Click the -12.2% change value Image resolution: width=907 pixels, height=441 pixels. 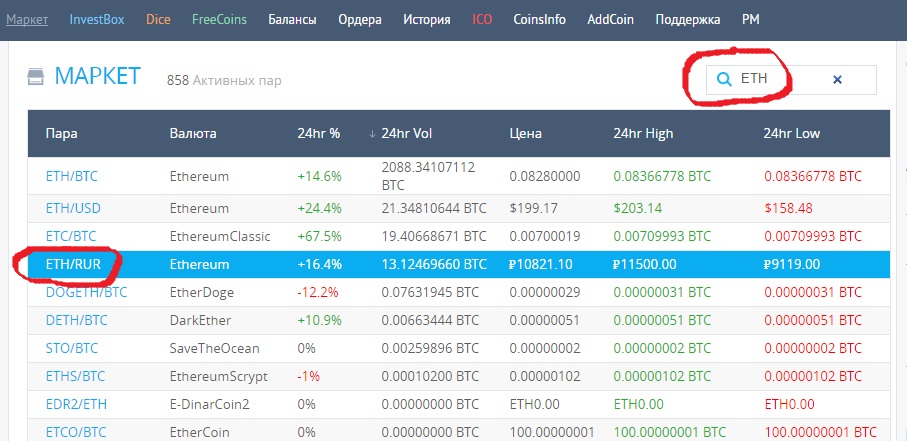318,293
